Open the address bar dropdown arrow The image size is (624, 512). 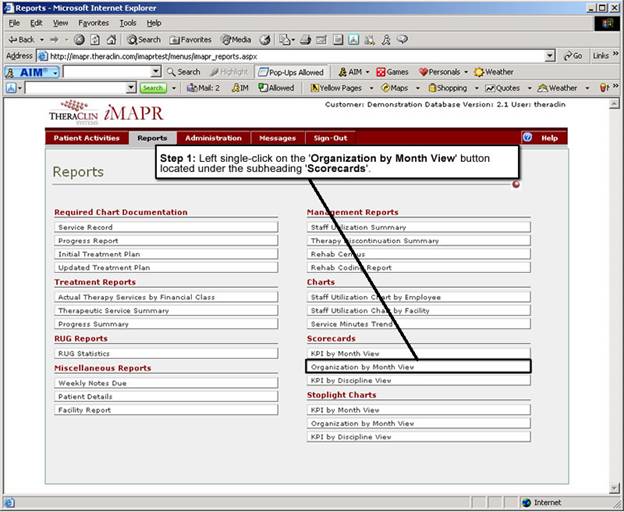550,56
